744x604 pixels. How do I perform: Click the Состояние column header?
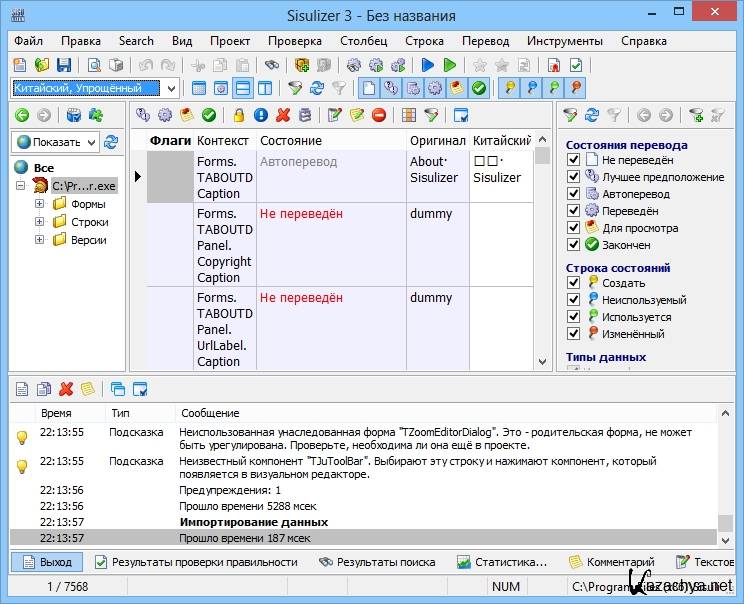(x=290, y=141)
